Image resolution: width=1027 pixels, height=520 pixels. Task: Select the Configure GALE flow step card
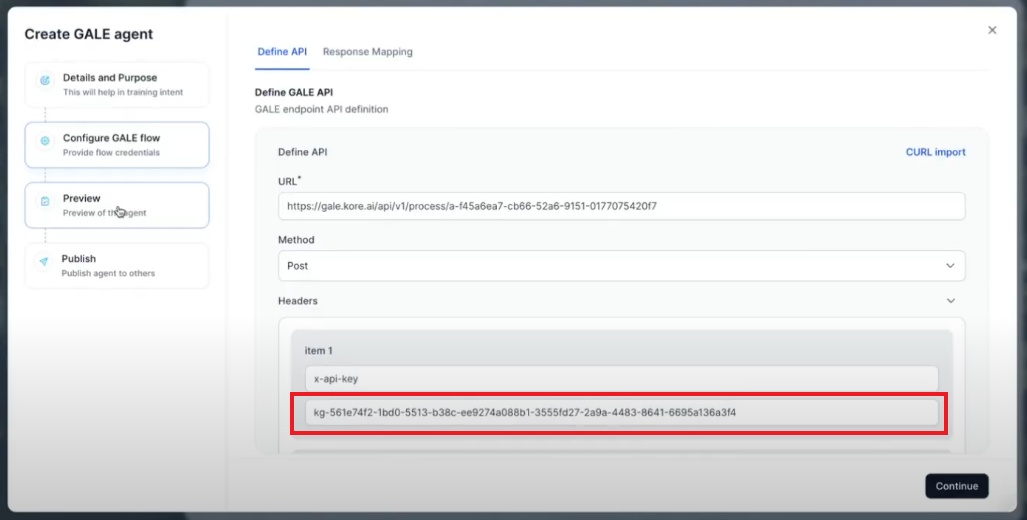(117, 145)
